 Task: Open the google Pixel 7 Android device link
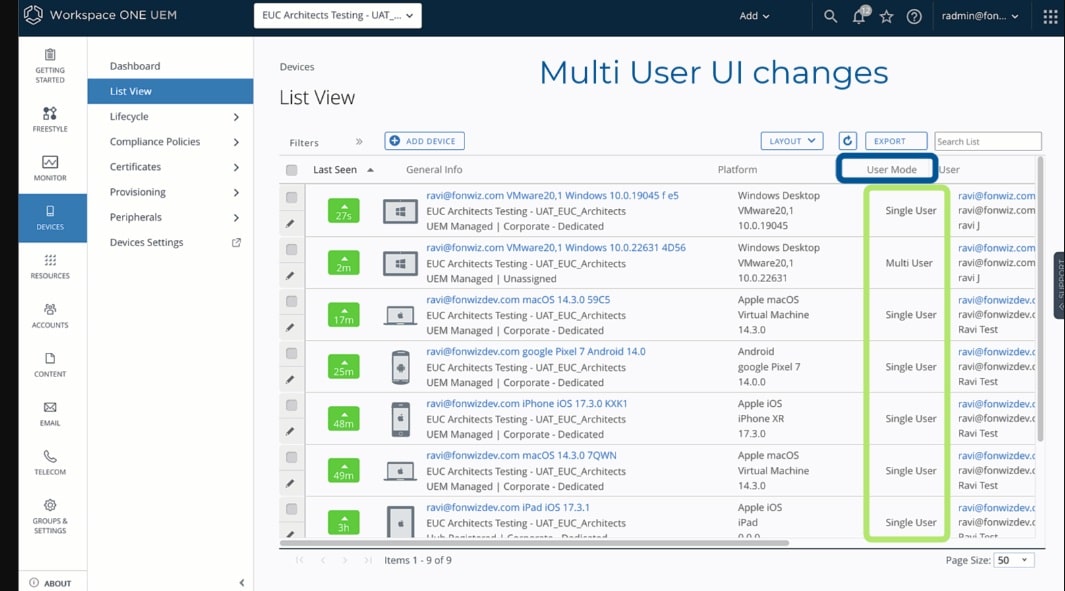coord(536,351)
